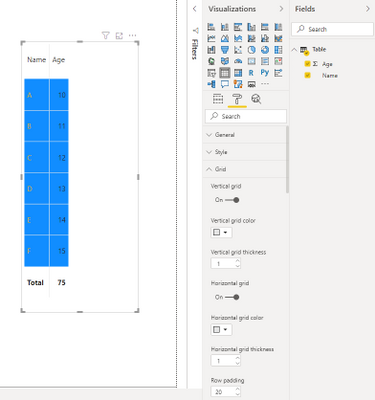Select the R script visual icon
Viewport: 375px width, 400px height.
251,73
